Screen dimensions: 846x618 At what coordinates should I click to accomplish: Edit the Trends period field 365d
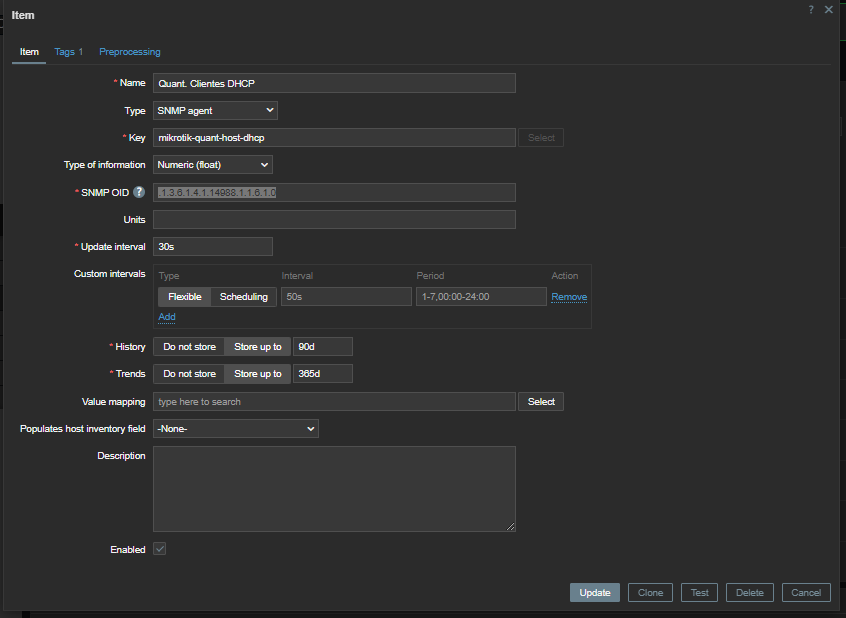(x=323, y=373)
